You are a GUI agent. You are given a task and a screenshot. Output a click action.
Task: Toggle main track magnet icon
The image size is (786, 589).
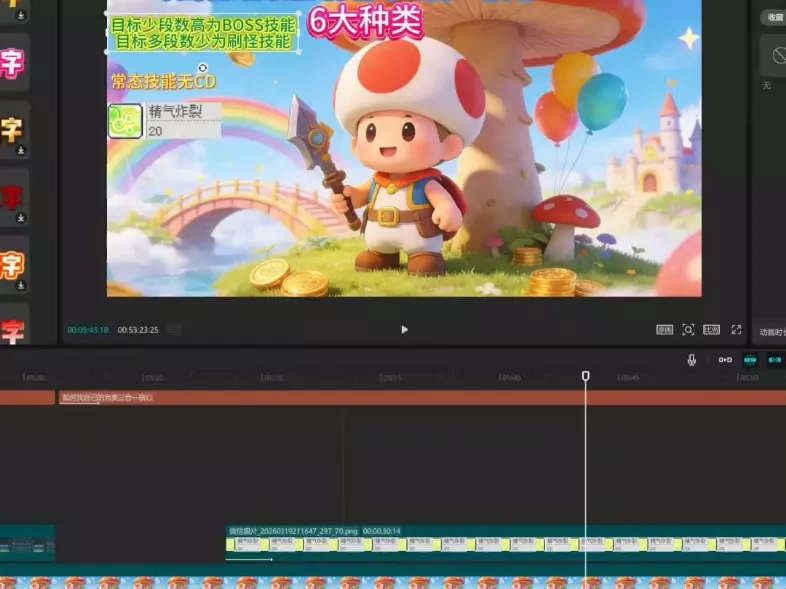click(725, 360)
